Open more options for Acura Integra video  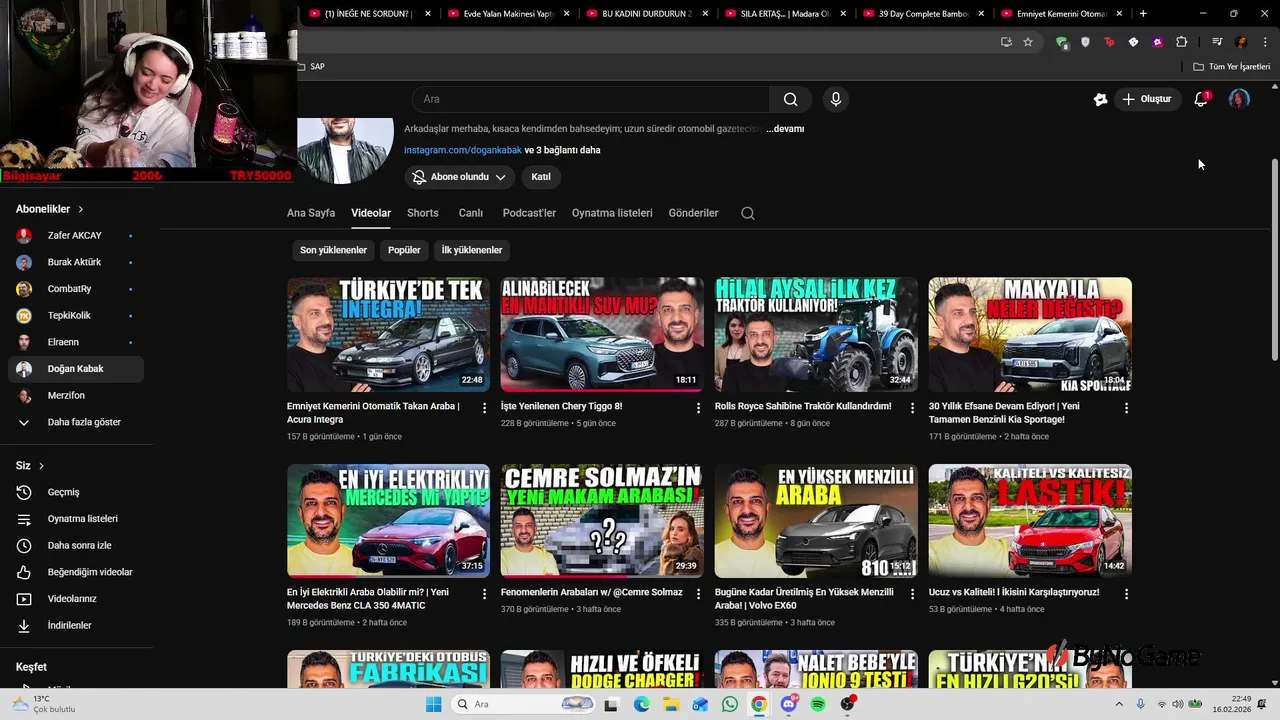tap(484, 408)
